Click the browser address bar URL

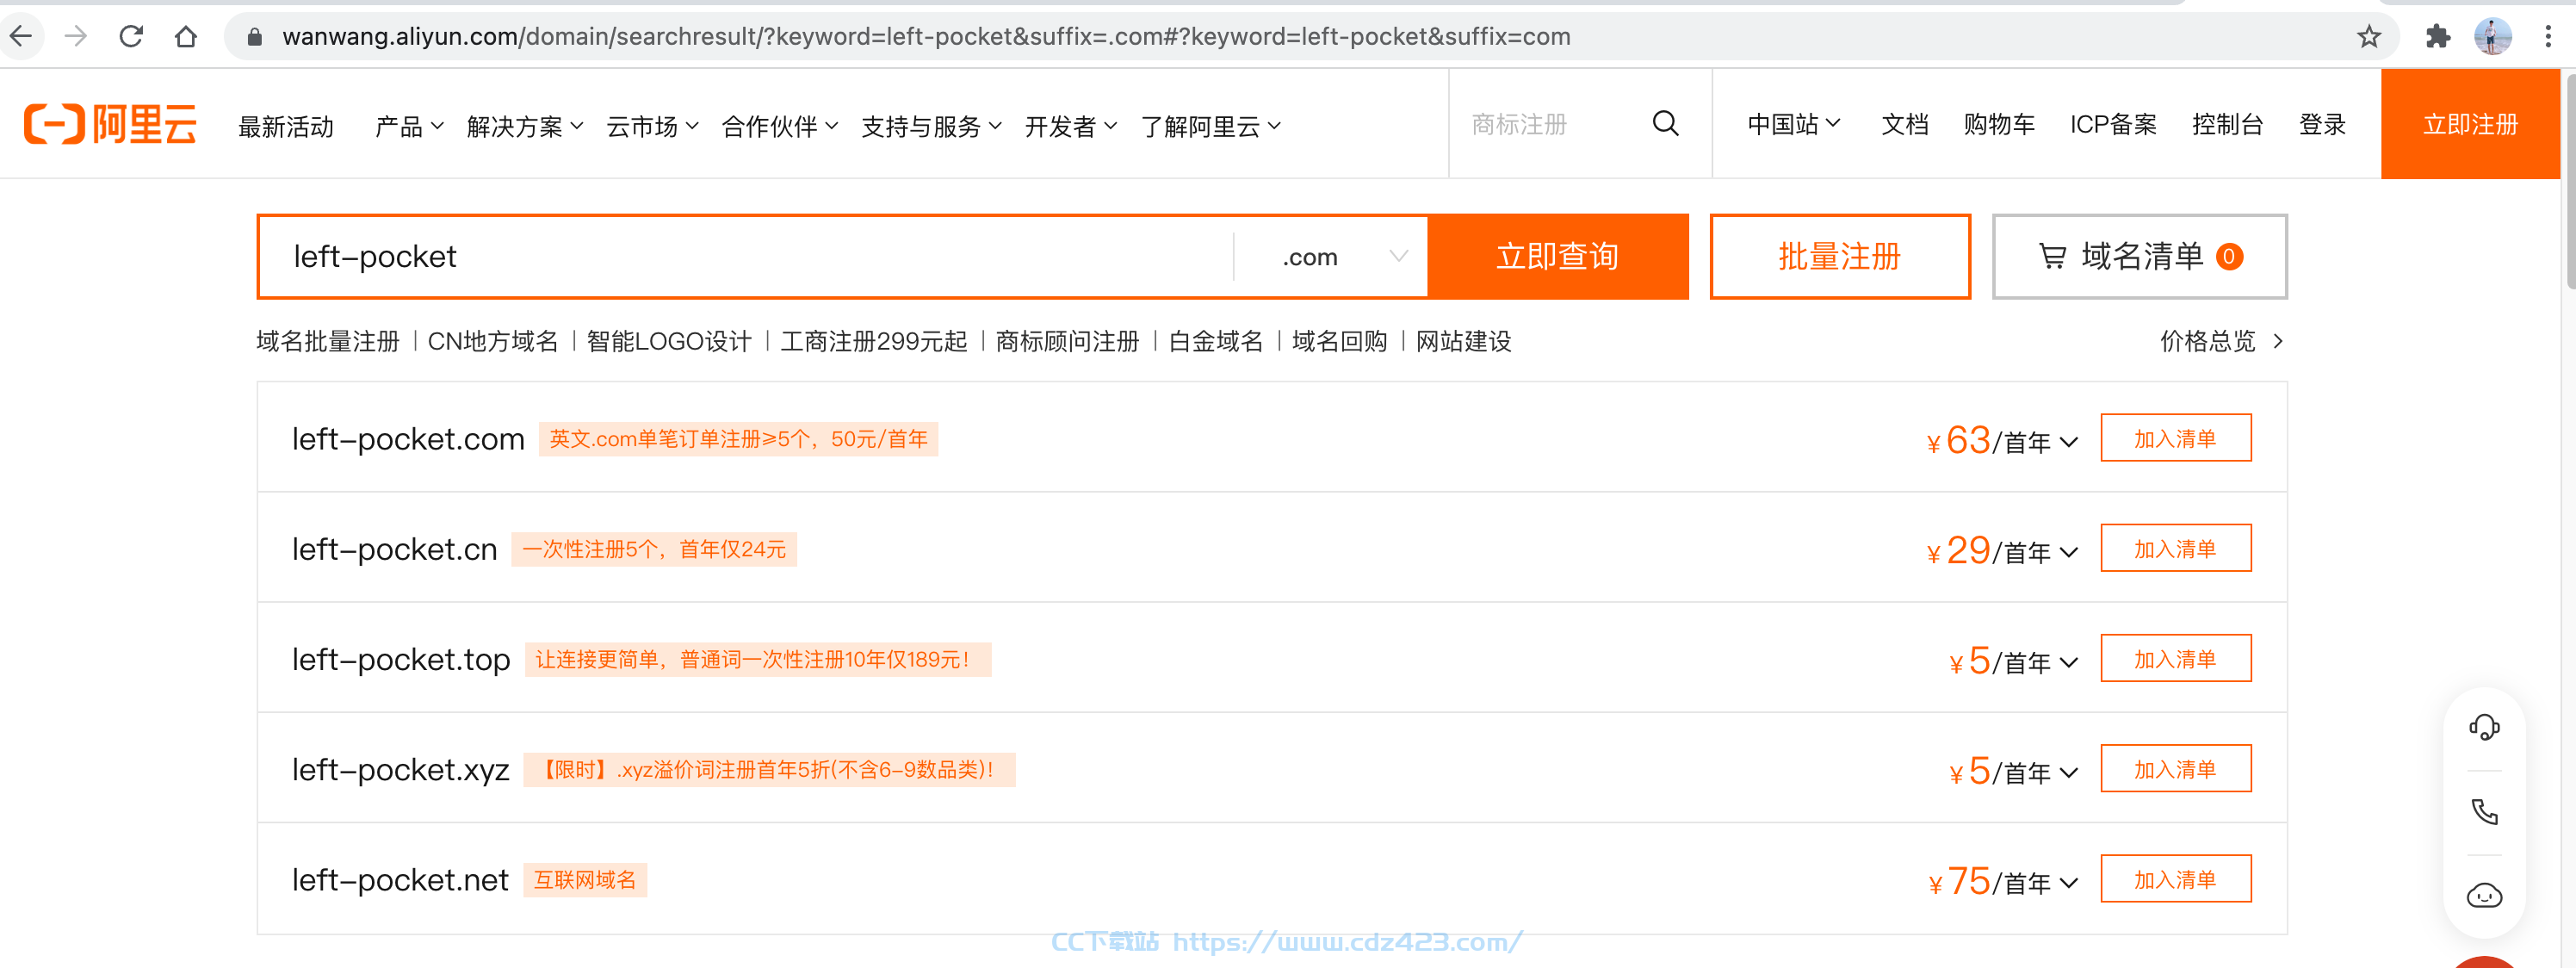click(926, 37)
